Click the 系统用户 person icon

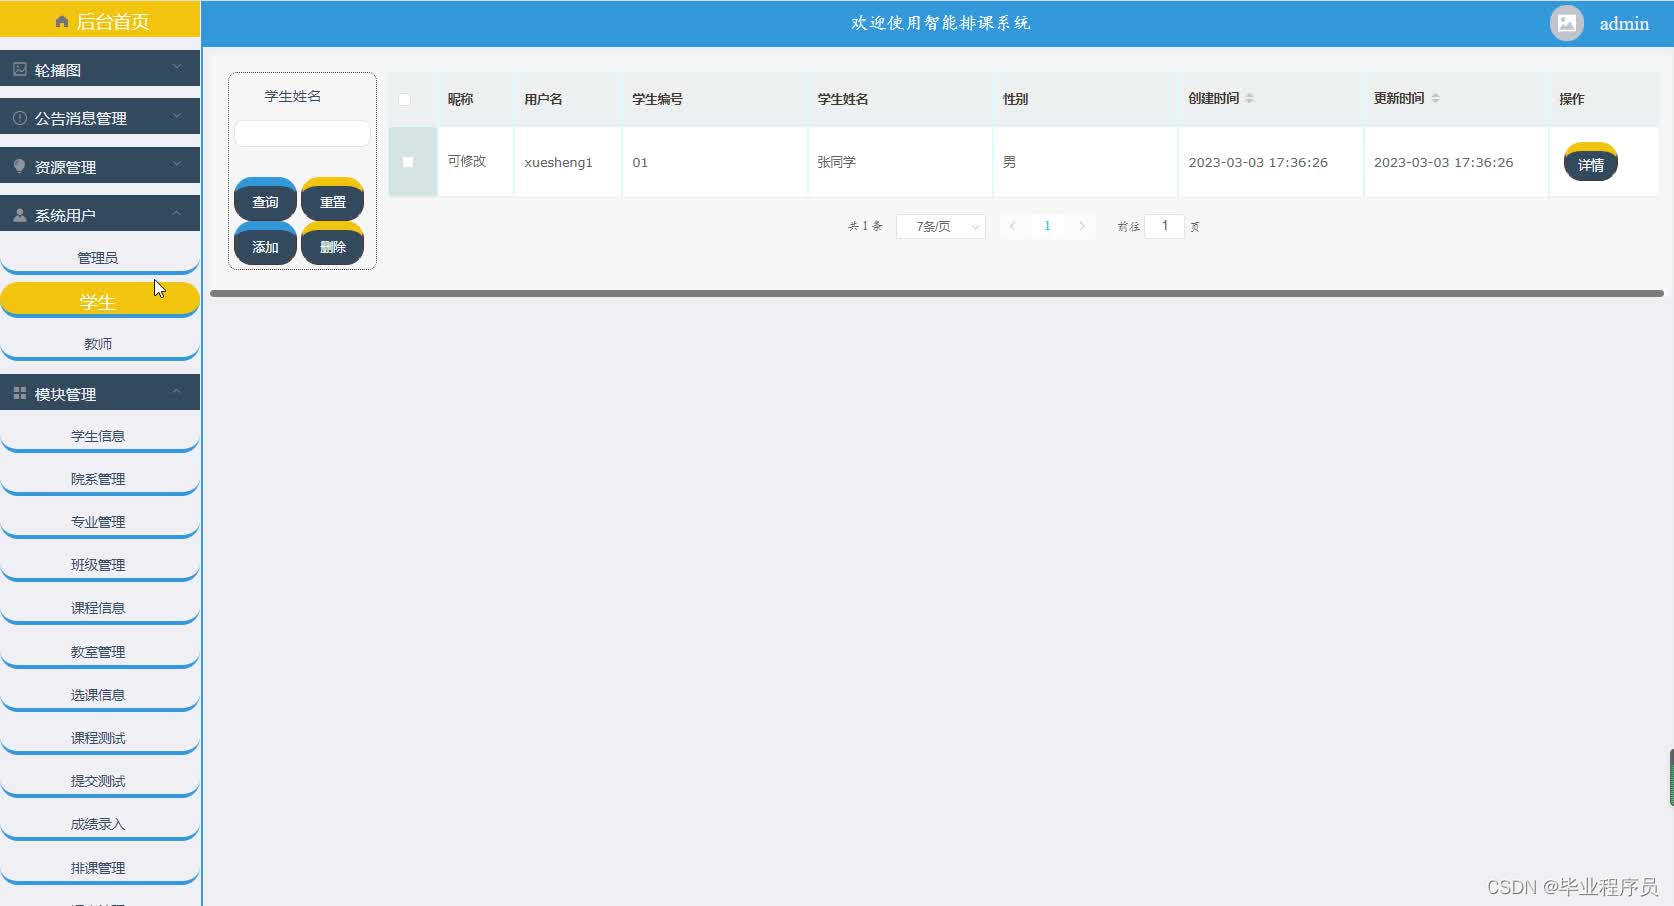tap(20, 214)
